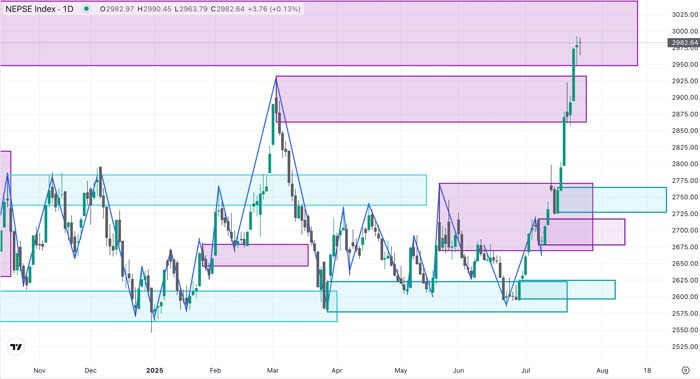700x379 pixels.
Task: Select the top purple zone spanning 2950 to 3025
Action: [319, 33]
